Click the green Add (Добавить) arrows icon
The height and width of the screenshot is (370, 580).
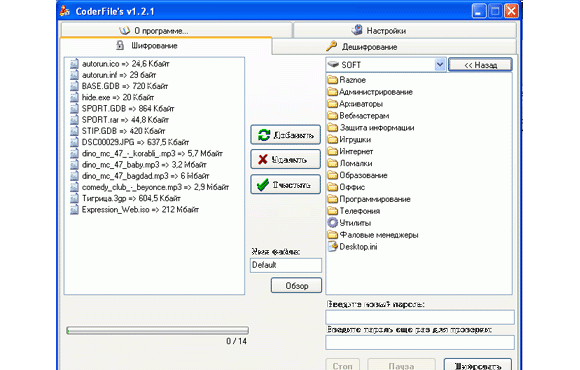[264, 135]
